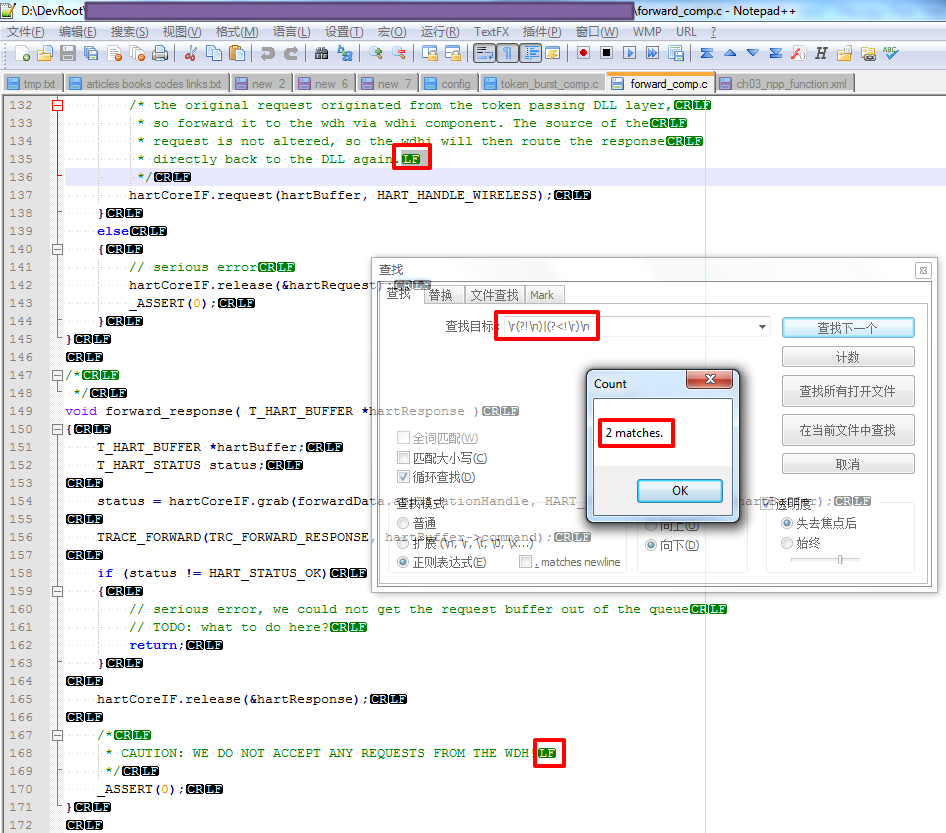The image size is (946, 833).
Task: Collapse the forward_response fold at line 150
Action: click(x=57, y=429)
